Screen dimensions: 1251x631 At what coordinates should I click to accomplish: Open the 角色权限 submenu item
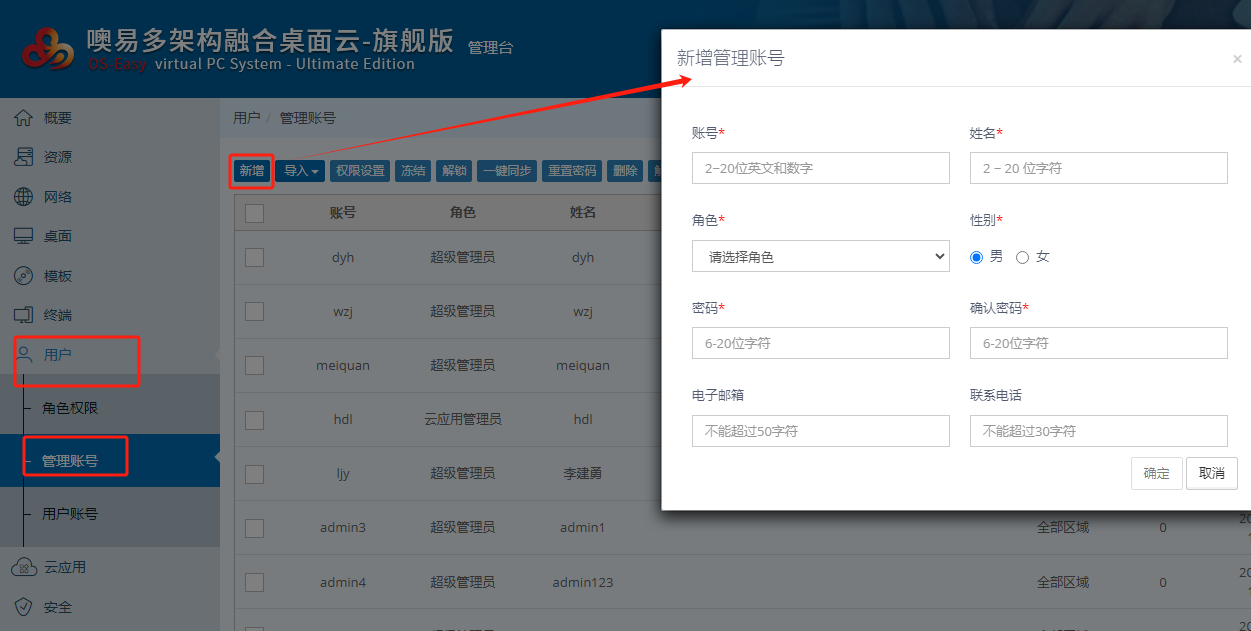tap(70, 408)
